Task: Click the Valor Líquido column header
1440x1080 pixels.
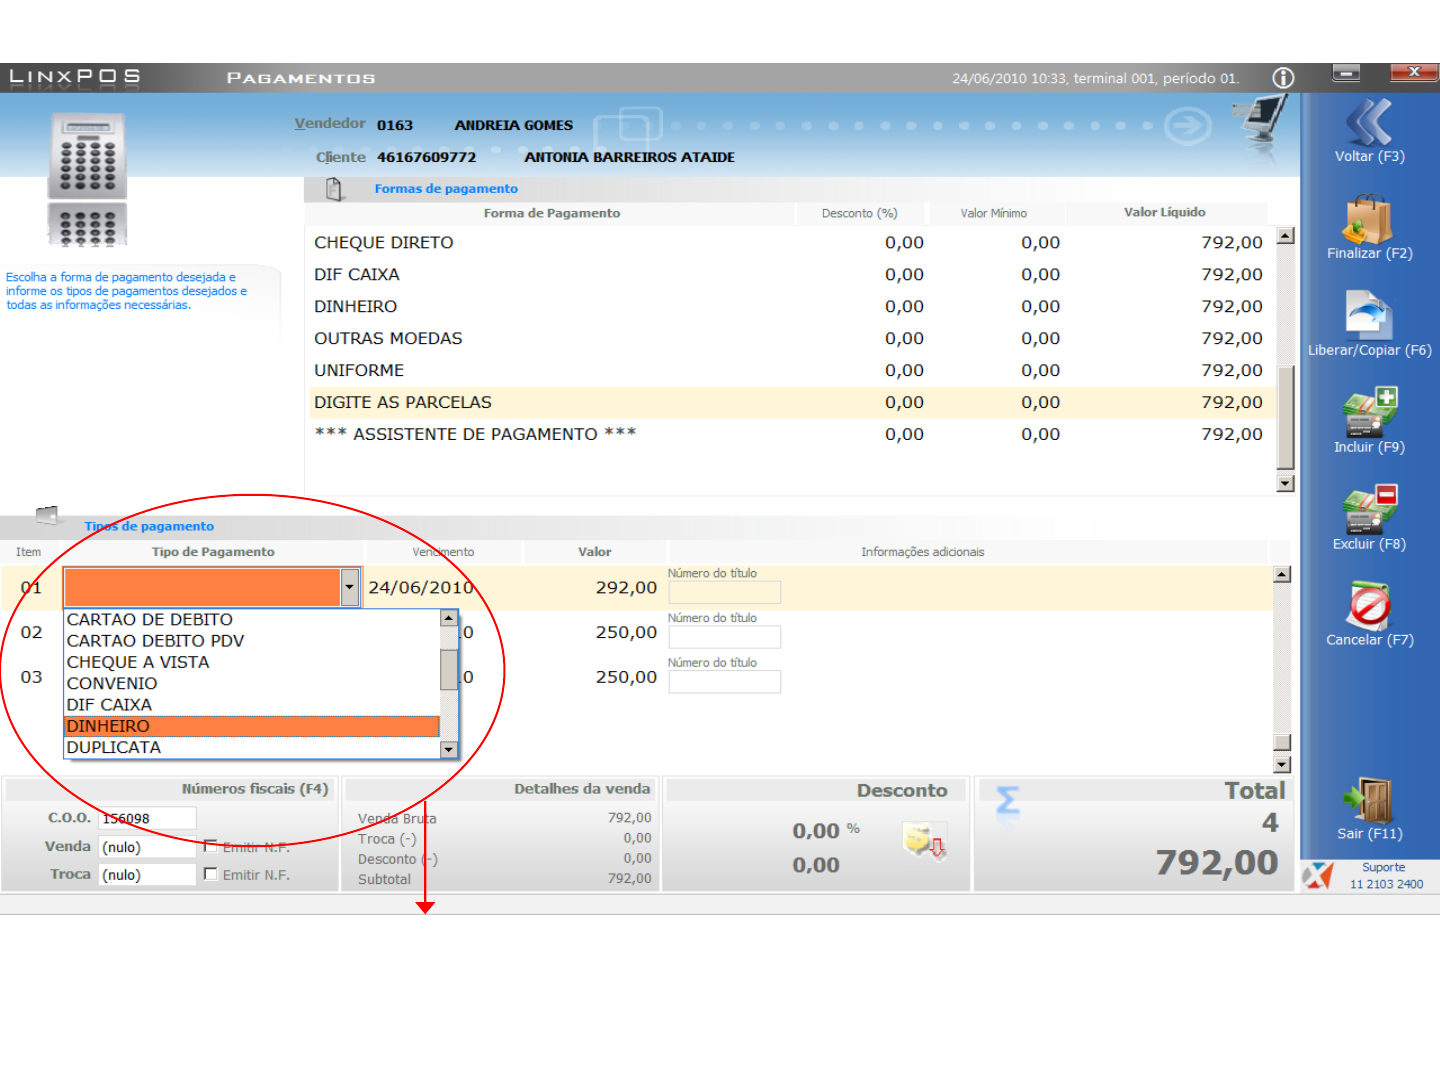Action: (1165, 212)
